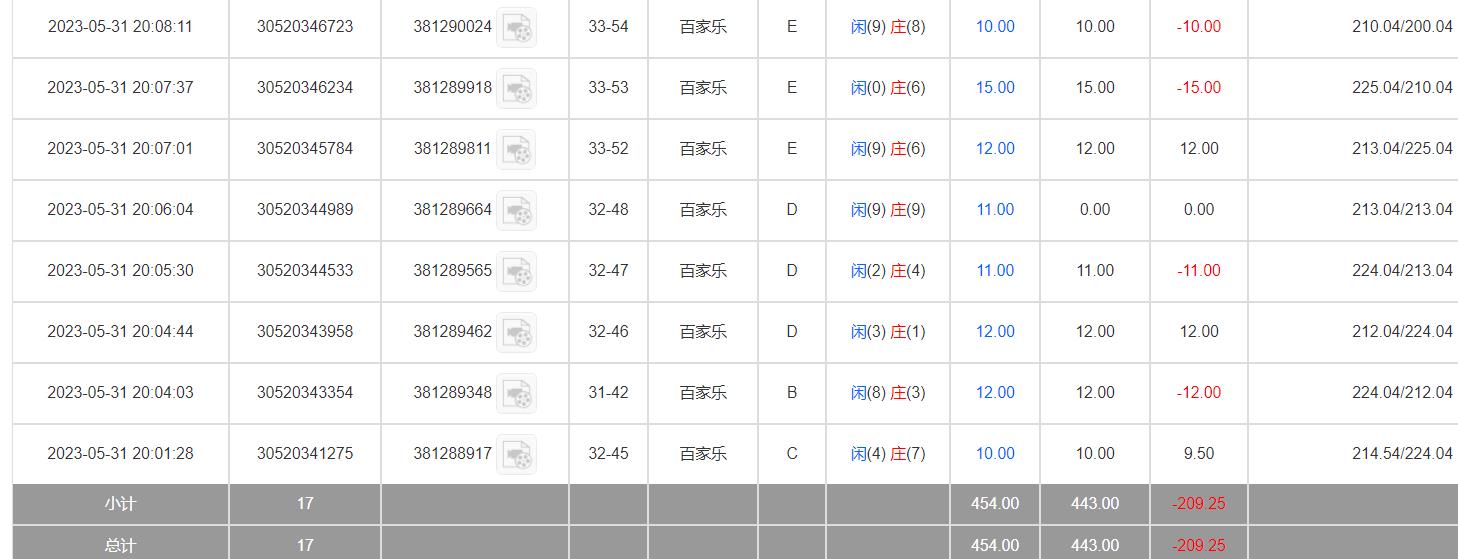Open video replay icon for round 381289811
The image size is (1458, 559).
coord(517,149)
